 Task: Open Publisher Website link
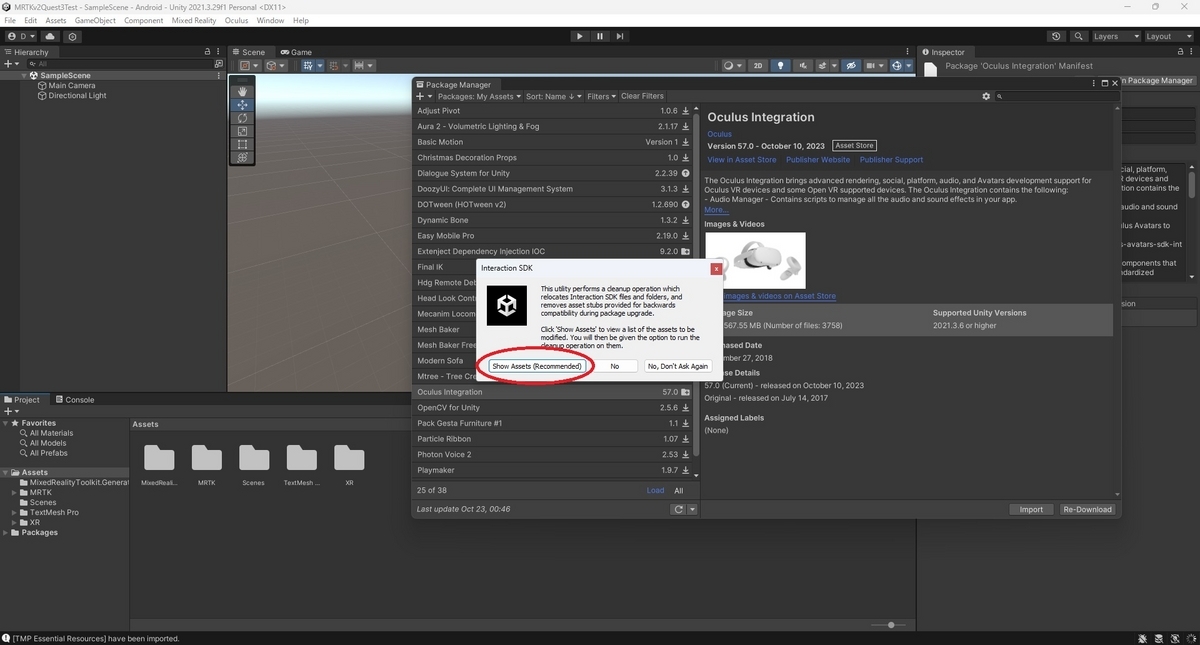point(818,160)
